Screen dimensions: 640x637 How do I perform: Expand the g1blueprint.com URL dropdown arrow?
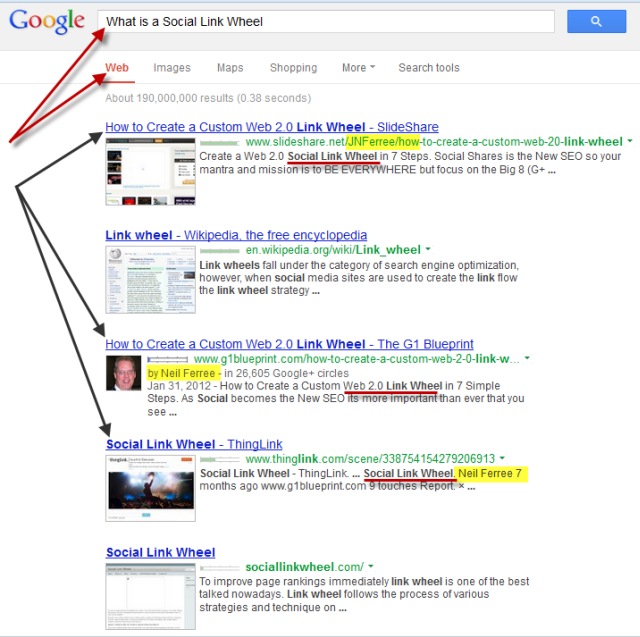[x=527, y=358]
